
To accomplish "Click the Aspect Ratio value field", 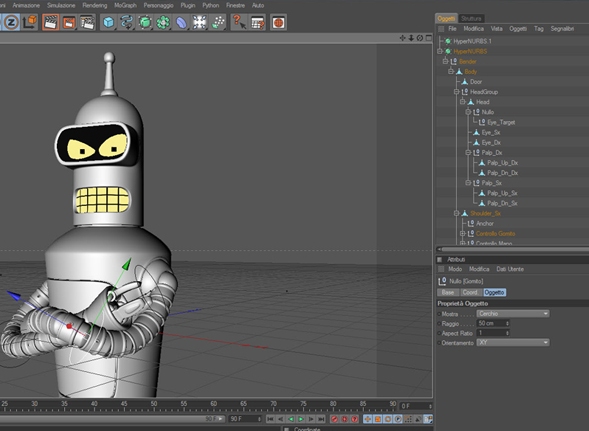I will (493, 333).
